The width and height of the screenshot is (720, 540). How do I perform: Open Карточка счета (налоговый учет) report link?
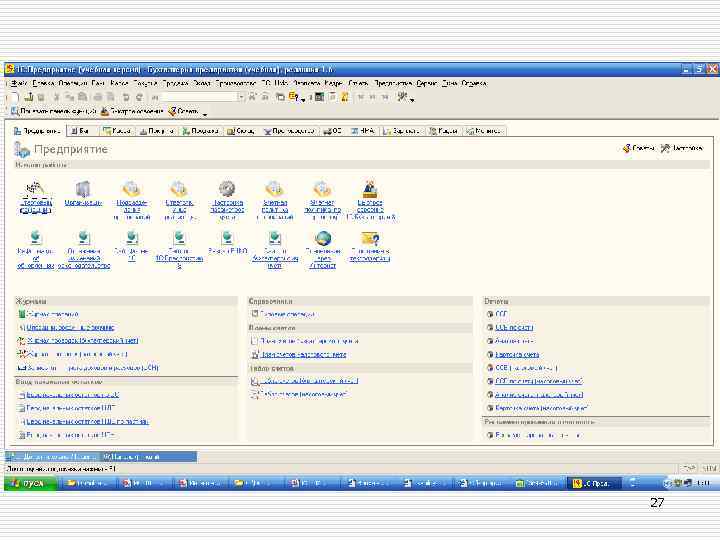[542, 408]
